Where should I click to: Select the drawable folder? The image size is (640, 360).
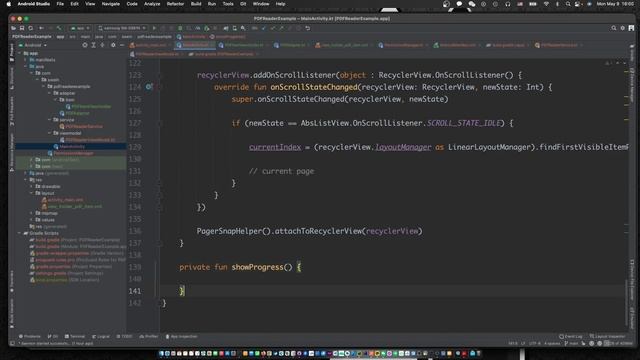[48, 187]
